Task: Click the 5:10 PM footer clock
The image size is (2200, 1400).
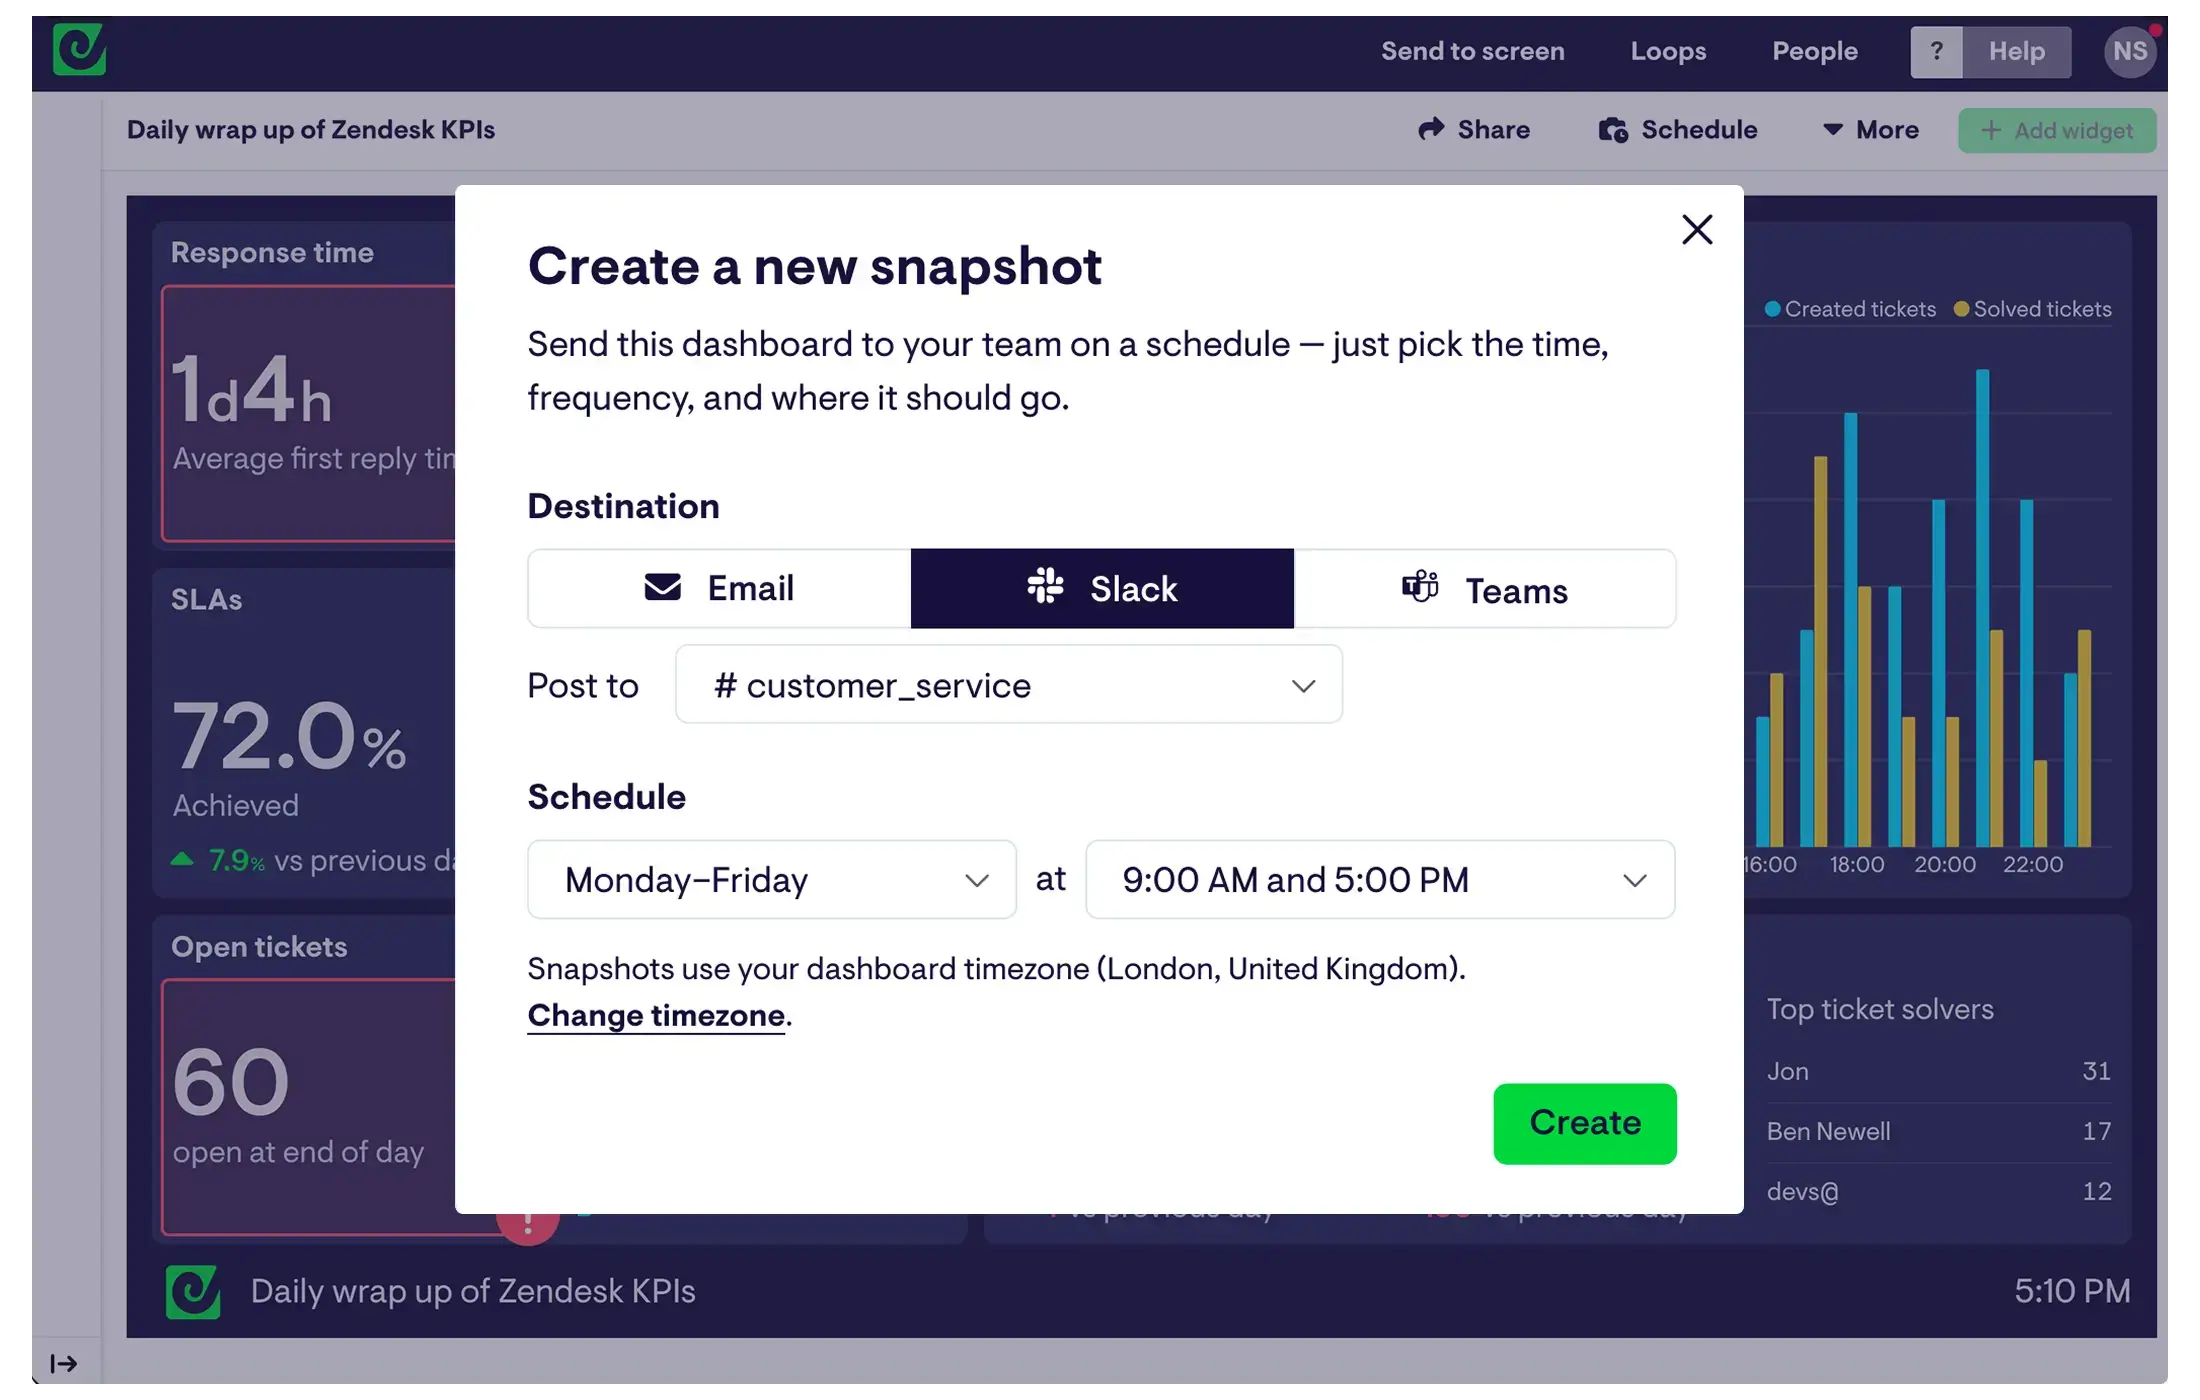Action: pos(2072,1292)
